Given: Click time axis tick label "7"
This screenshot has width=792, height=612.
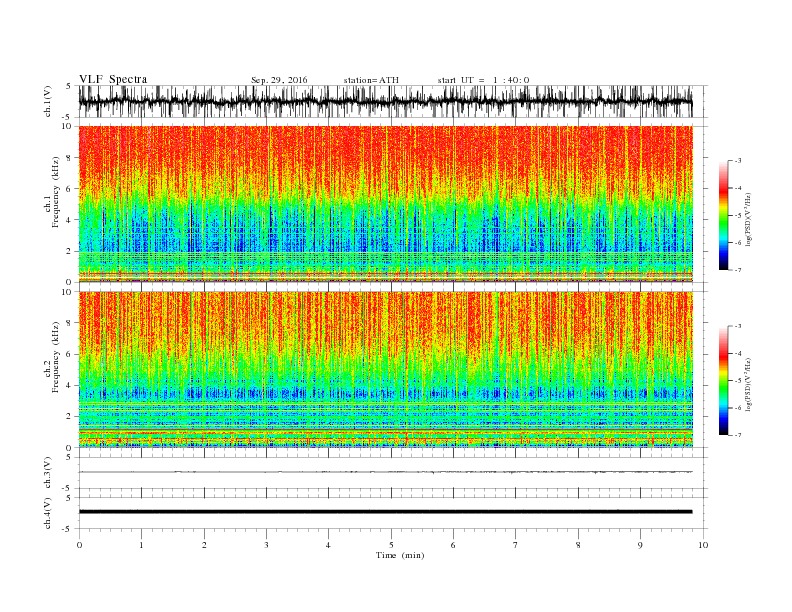Looking at the screenshot, I should (516, 545).
